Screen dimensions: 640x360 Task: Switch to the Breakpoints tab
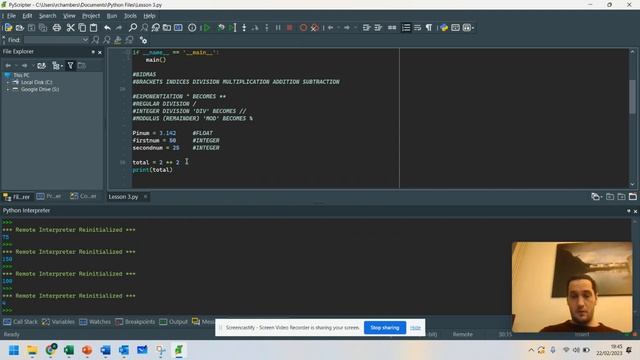coord(135,322)
